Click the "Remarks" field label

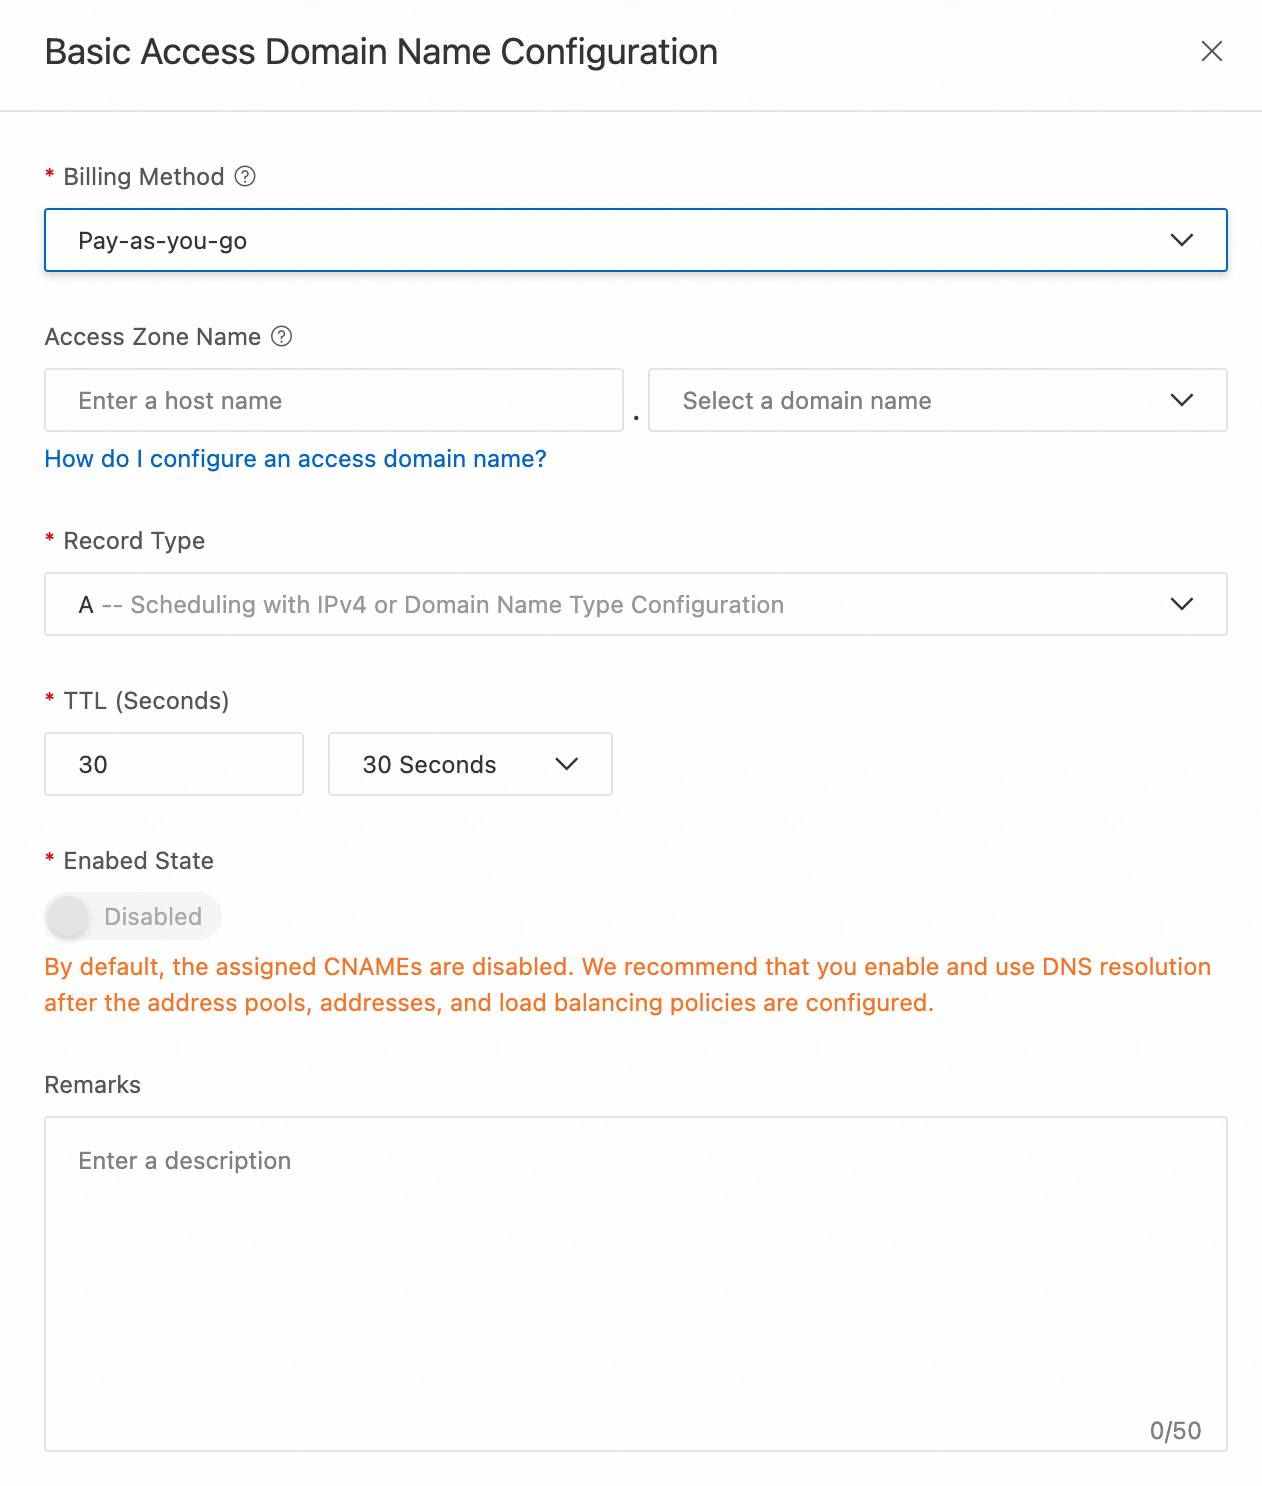92,1085
